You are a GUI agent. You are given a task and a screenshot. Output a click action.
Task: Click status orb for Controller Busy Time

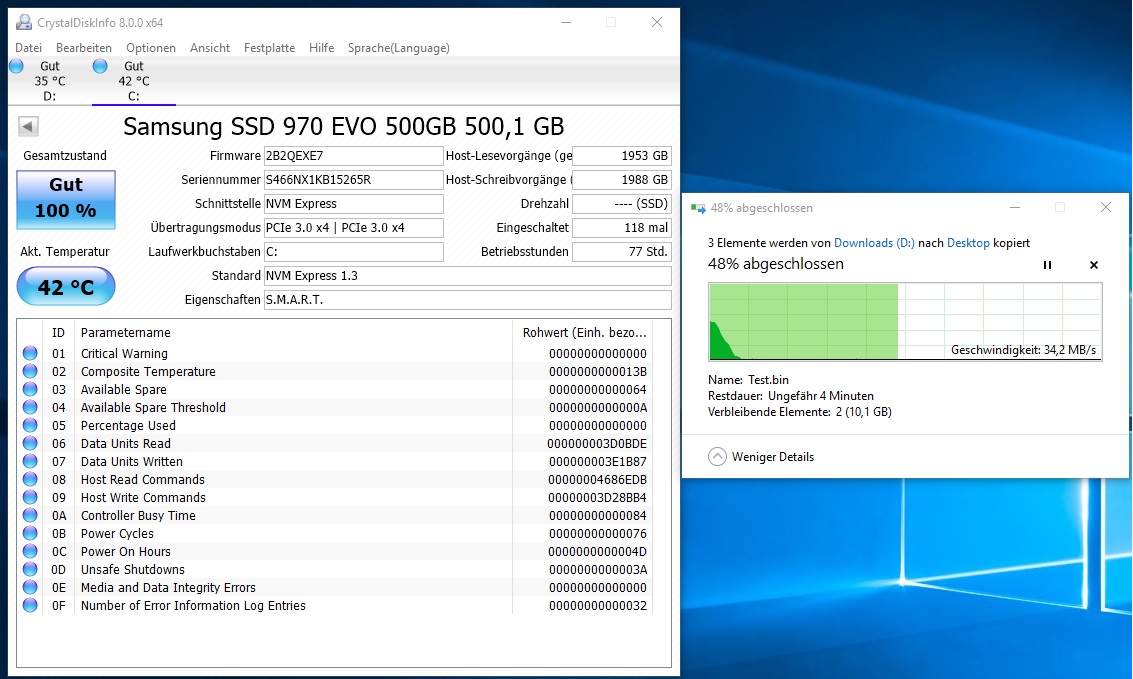pos(30,515)
